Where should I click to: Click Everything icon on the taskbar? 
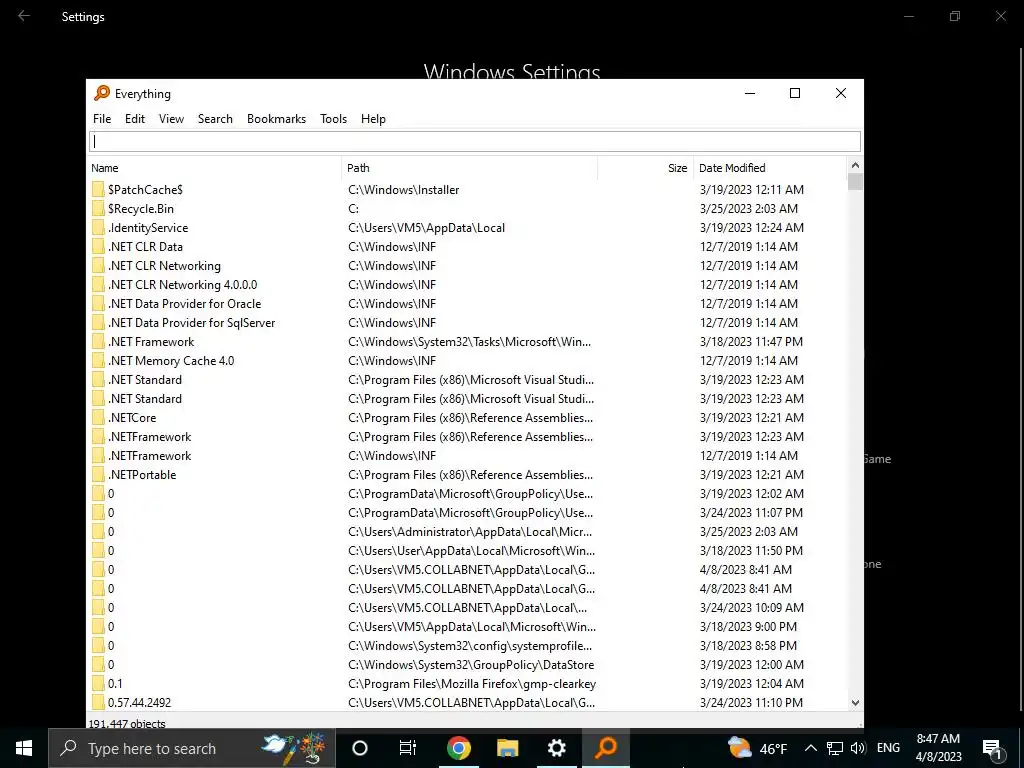[606, 748]
